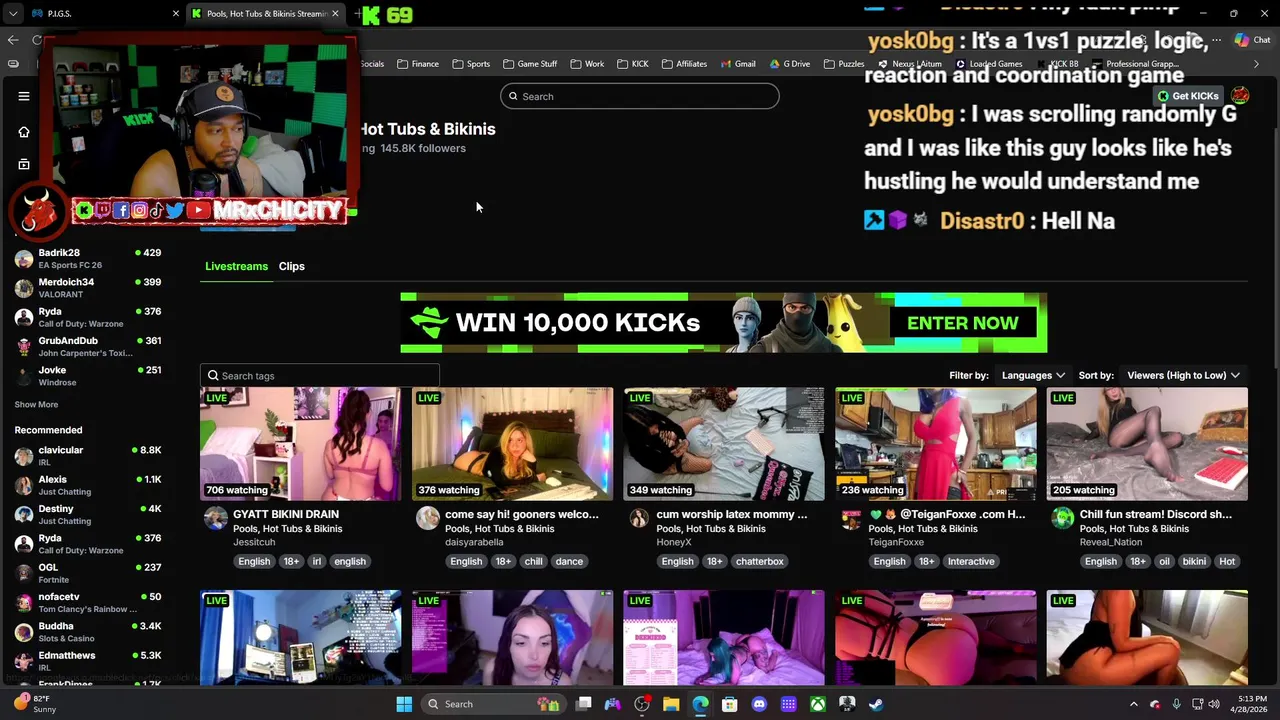
Task: Open Jovke avatar in the sidebar
Action: pyautogui.click(x=24, y=375)
